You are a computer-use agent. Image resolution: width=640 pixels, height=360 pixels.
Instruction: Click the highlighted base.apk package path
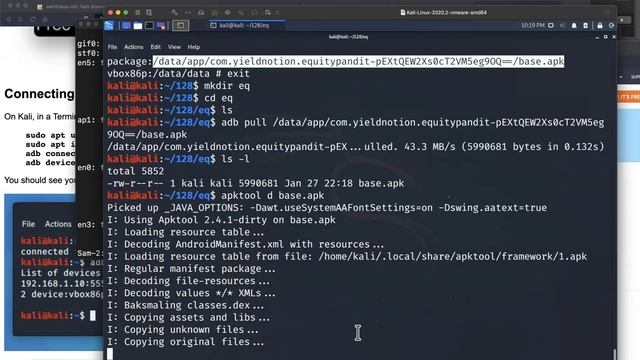(x=358, y=62)
